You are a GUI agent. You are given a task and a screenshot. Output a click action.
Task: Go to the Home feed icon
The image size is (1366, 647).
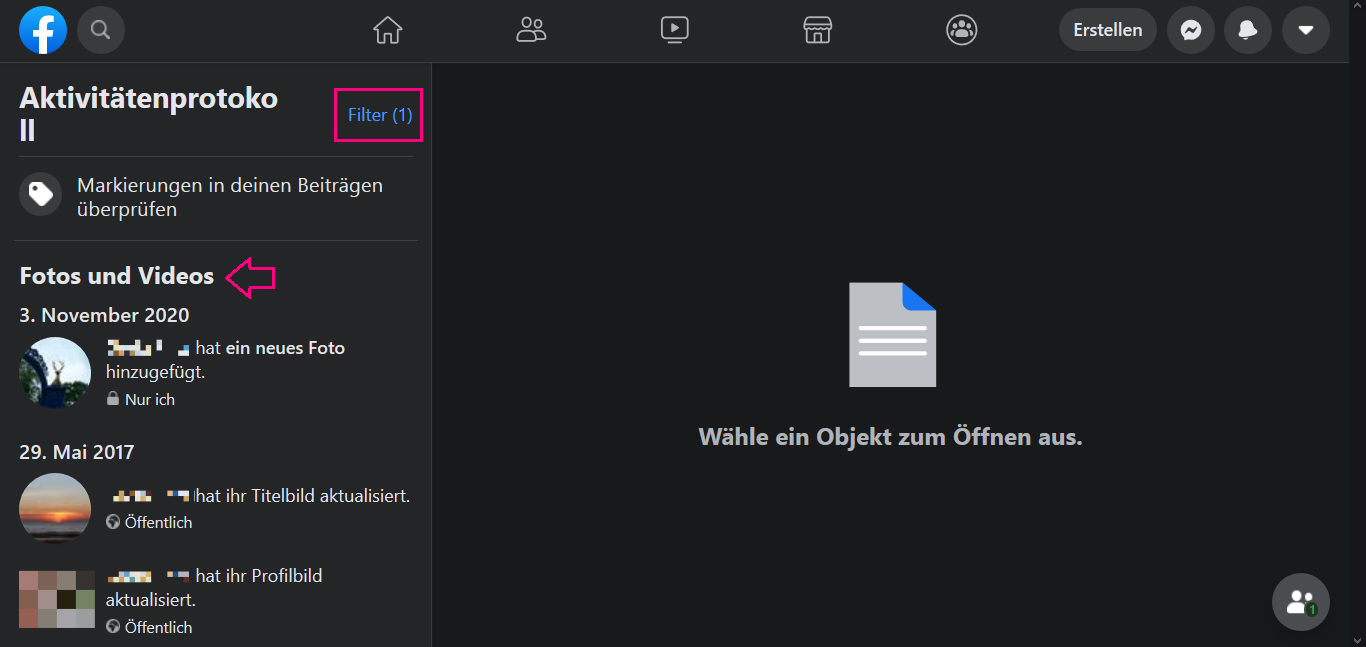(x=387, y=30)
